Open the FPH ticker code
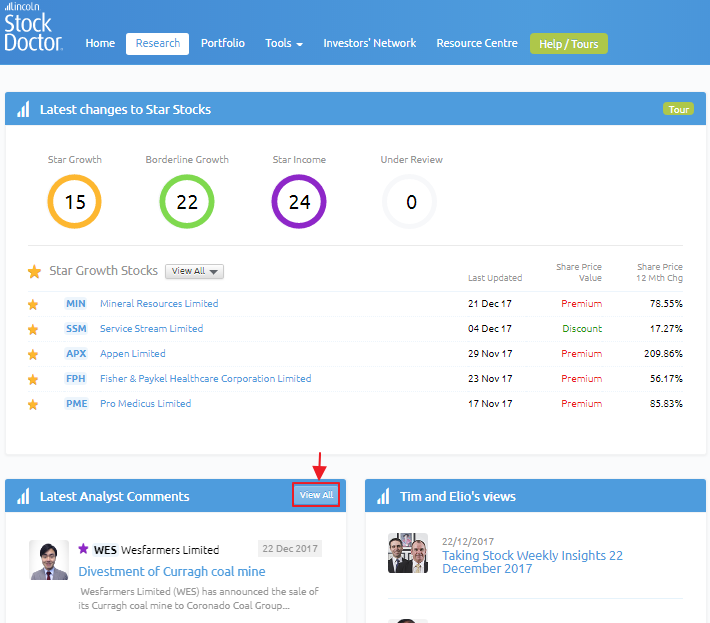 coord(76,378)
